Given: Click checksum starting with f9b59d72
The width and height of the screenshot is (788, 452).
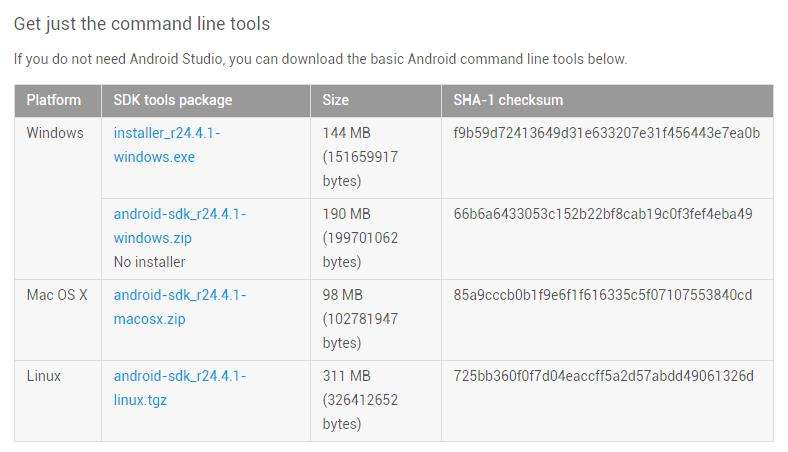Looking at the screenshot, I should tap(606, 133).
